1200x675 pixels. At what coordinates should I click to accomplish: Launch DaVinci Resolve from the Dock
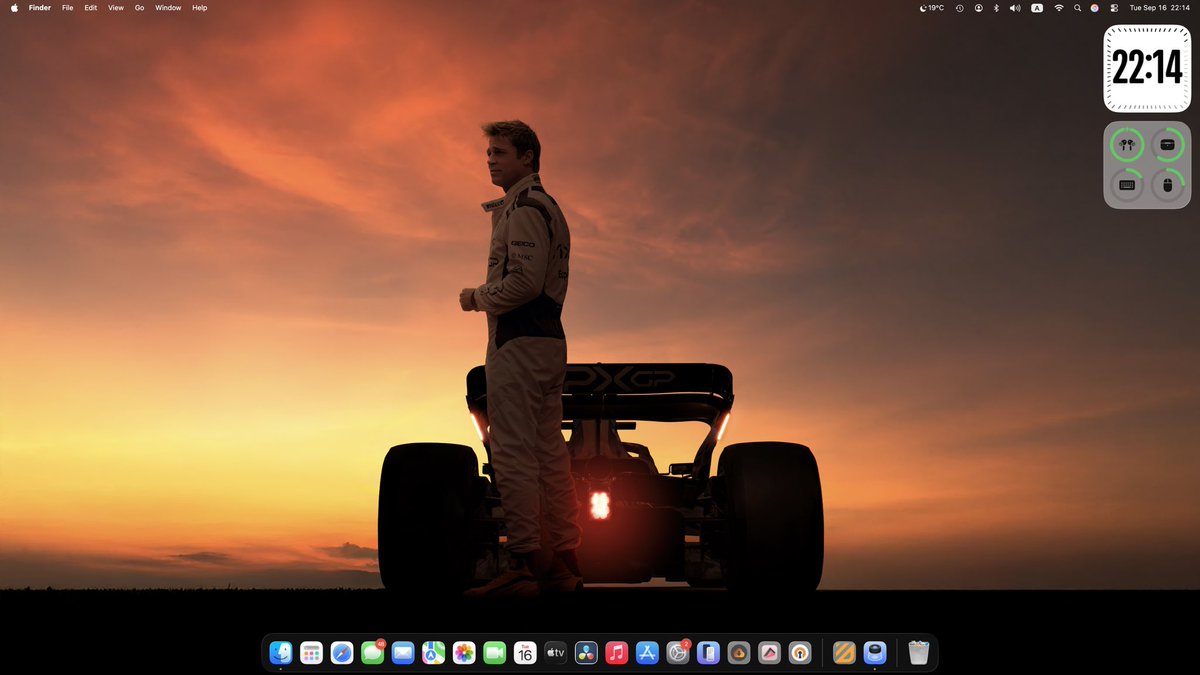586,653
